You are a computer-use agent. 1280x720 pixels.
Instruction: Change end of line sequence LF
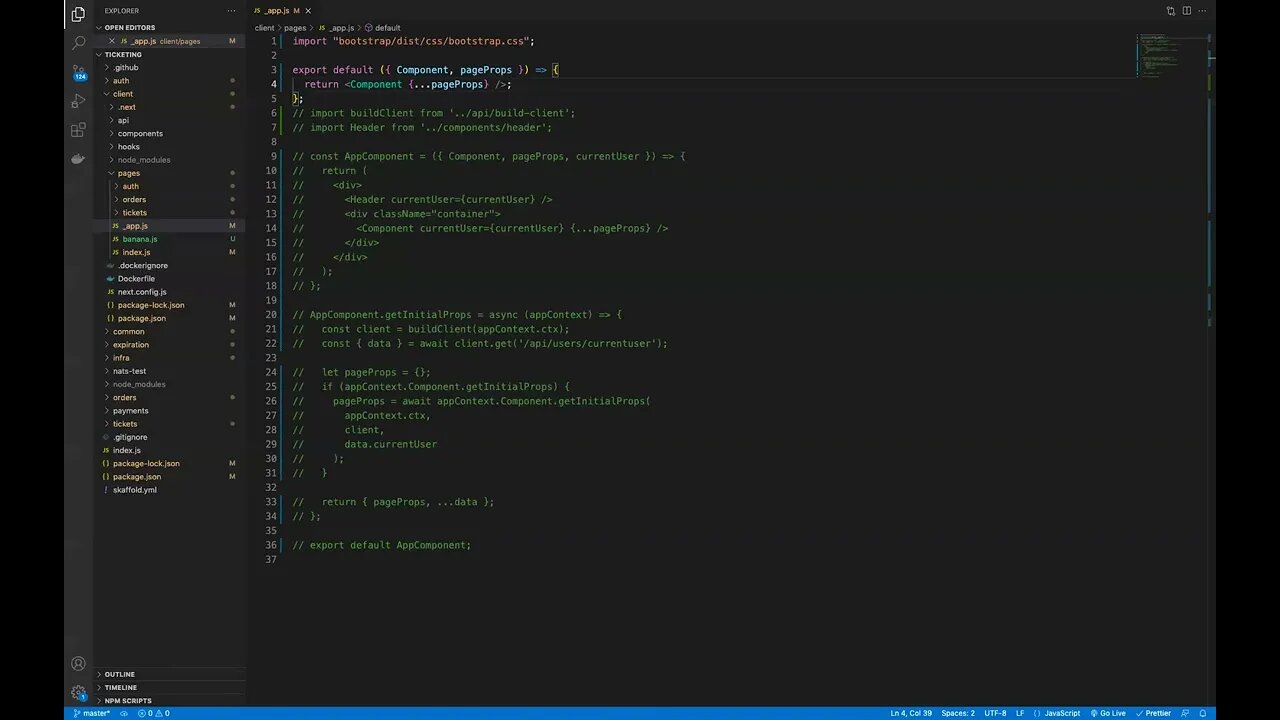tap(1020, 713)
